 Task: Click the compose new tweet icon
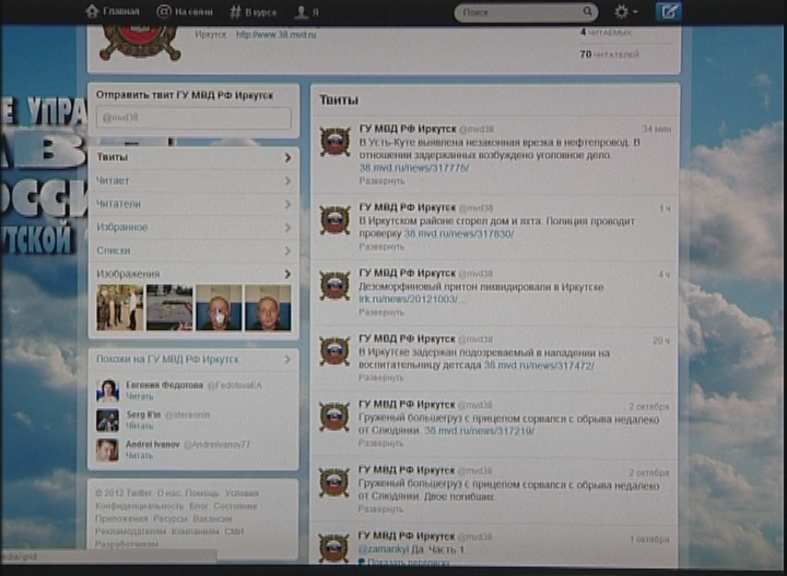pos(669,12)
